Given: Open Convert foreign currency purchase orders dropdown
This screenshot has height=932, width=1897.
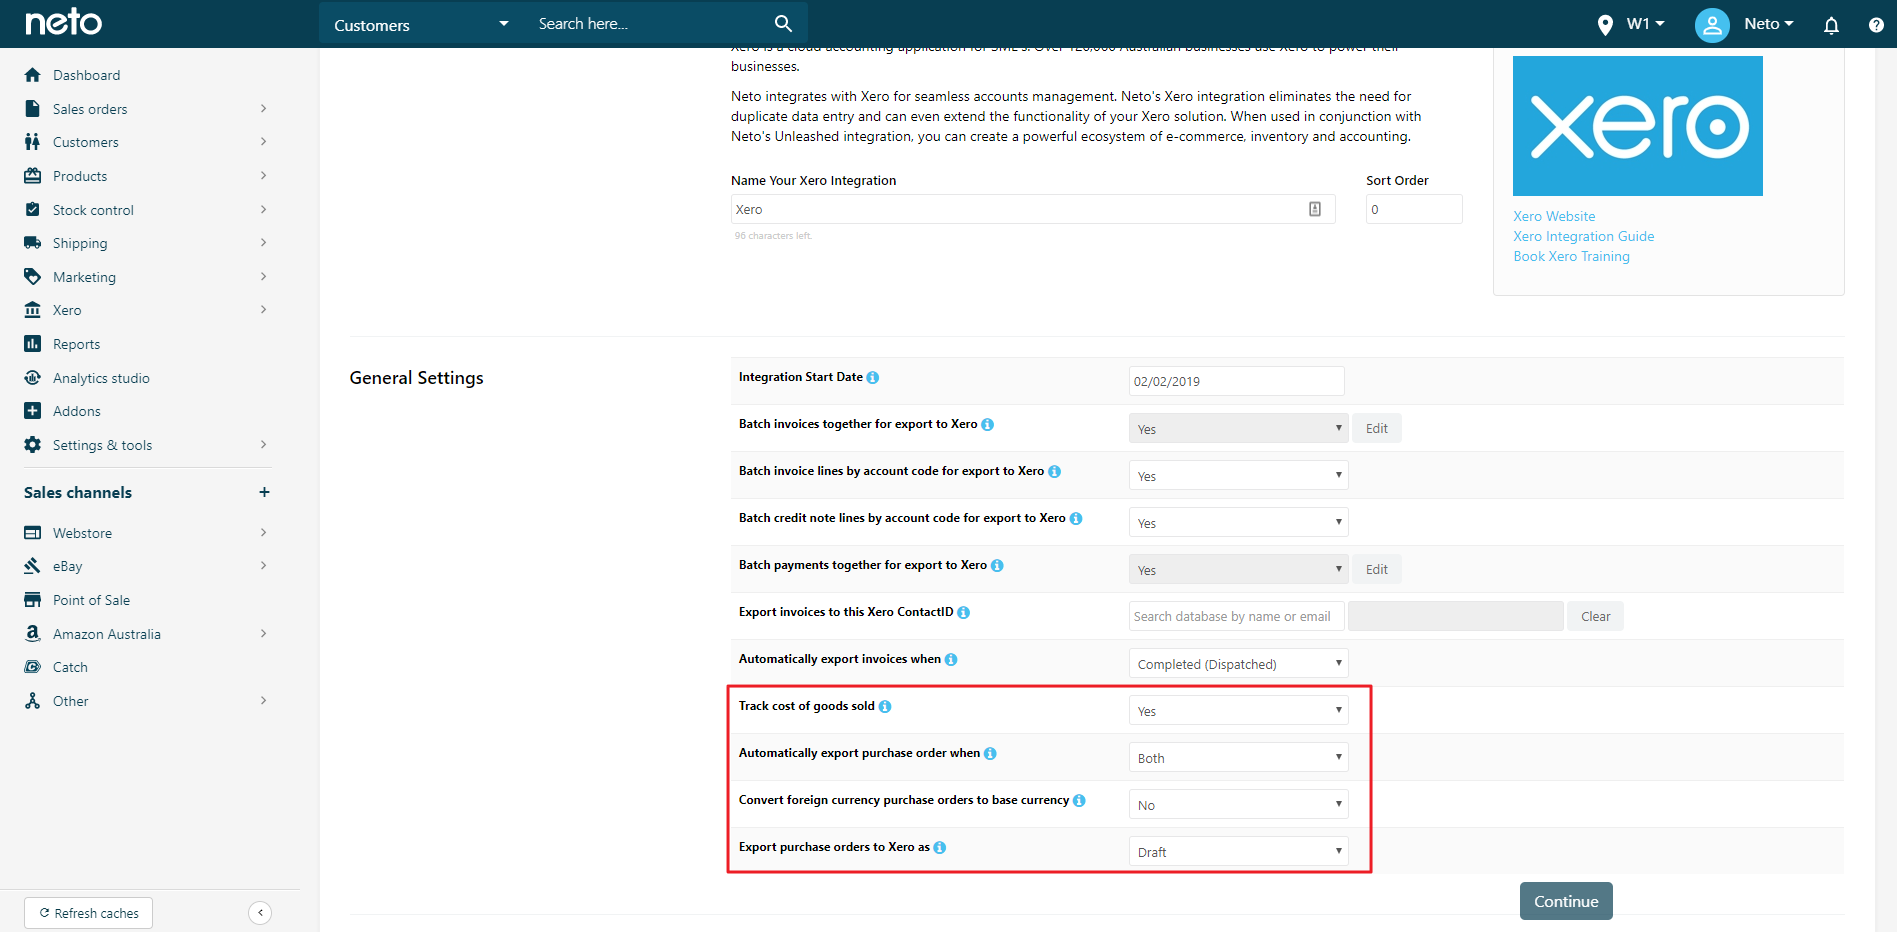Looking at the screenshot, I should point(1238,804).
